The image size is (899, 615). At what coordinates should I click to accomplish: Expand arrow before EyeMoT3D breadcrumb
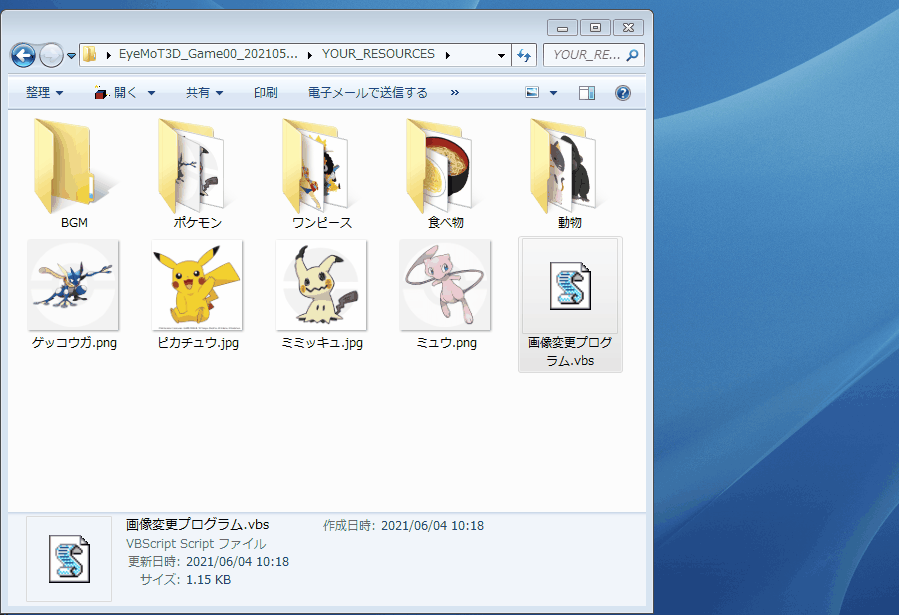pyautogui.click(x=108, y=55)
